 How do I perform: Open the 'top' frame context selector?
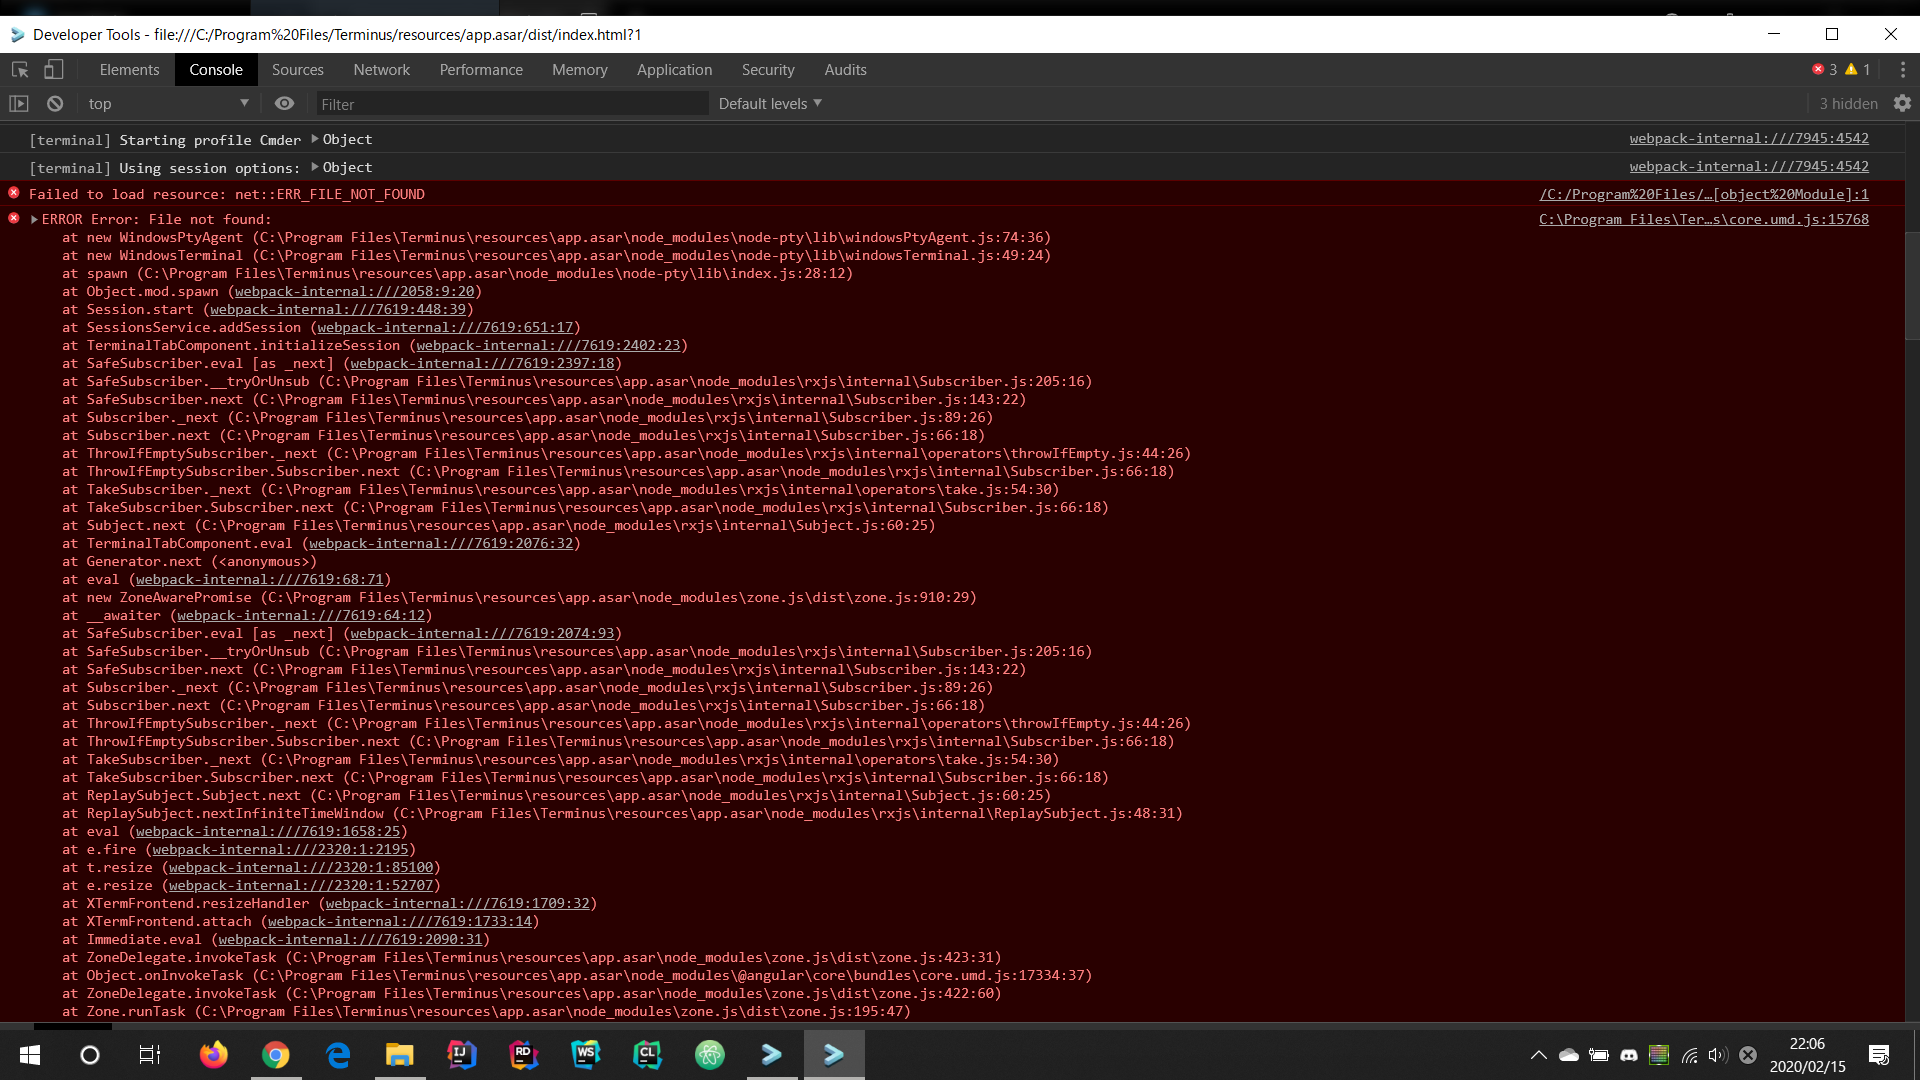pyautogui.click(x=166, y=103)
